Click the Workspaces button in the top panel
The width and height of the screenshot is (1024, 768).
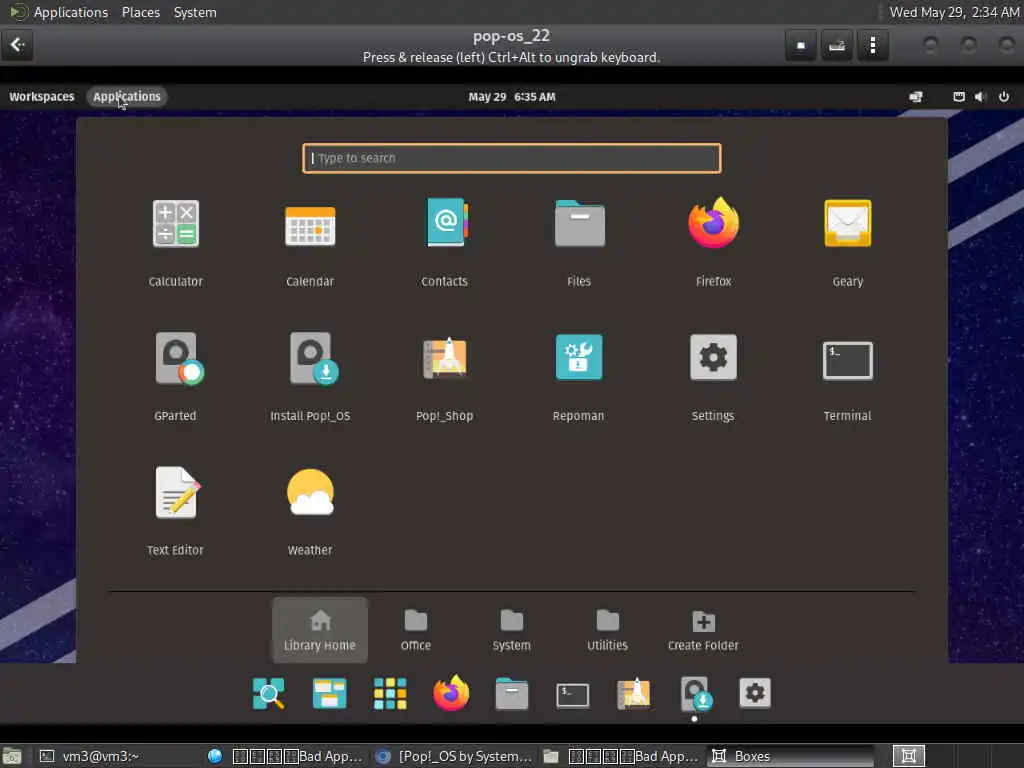coord(42,97)
